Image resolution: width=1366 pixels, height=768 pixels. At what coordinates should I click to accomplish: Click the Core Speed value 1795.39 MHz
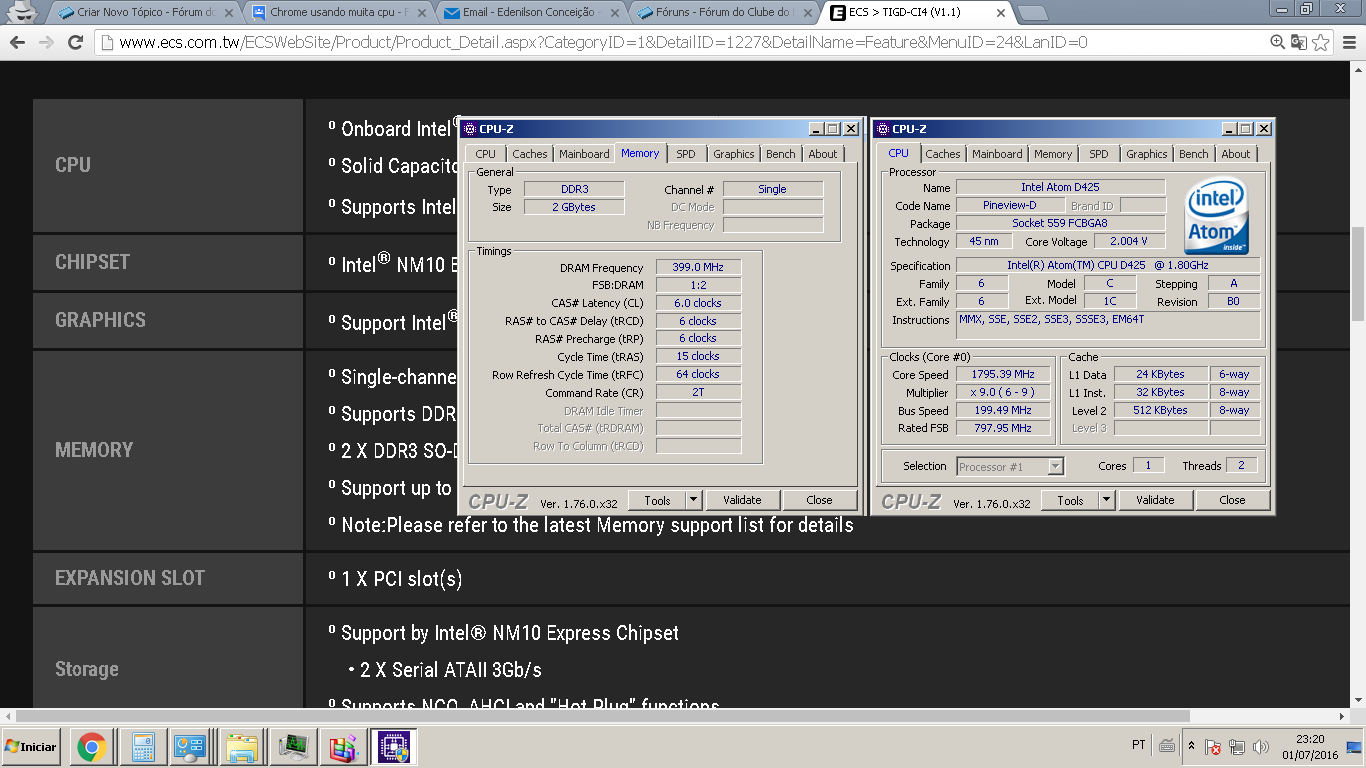tap(1002, 374)
